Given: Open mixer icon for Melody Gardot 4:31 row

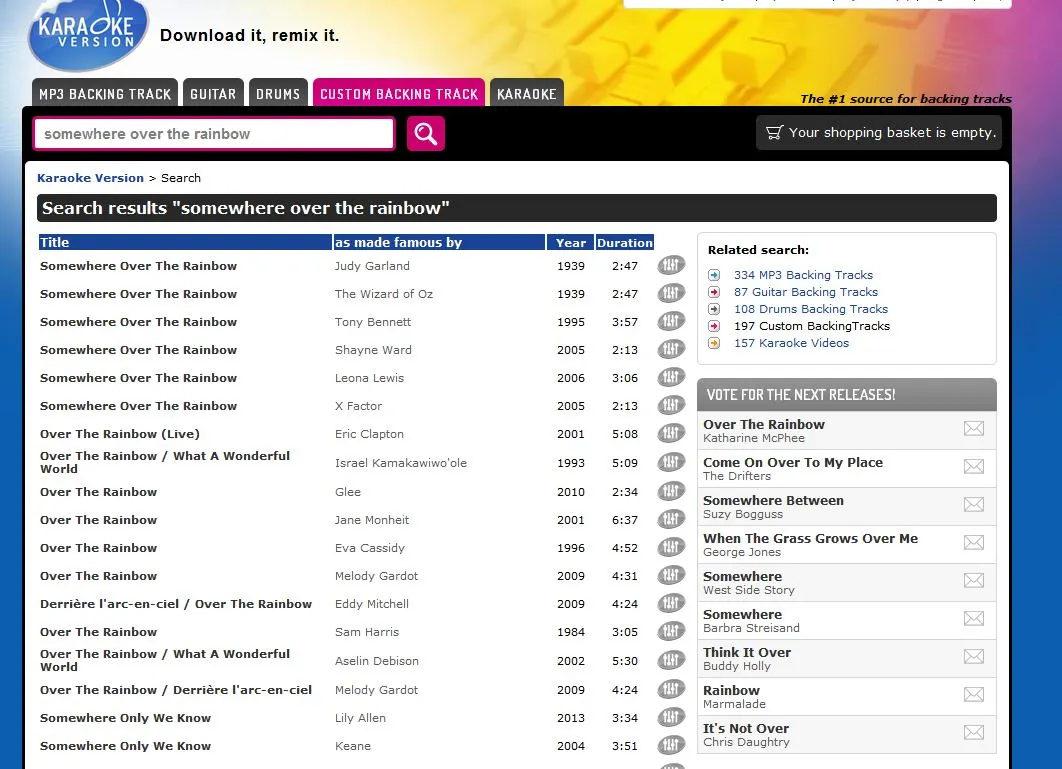Looking at the screenshot, I should [671, 575].
